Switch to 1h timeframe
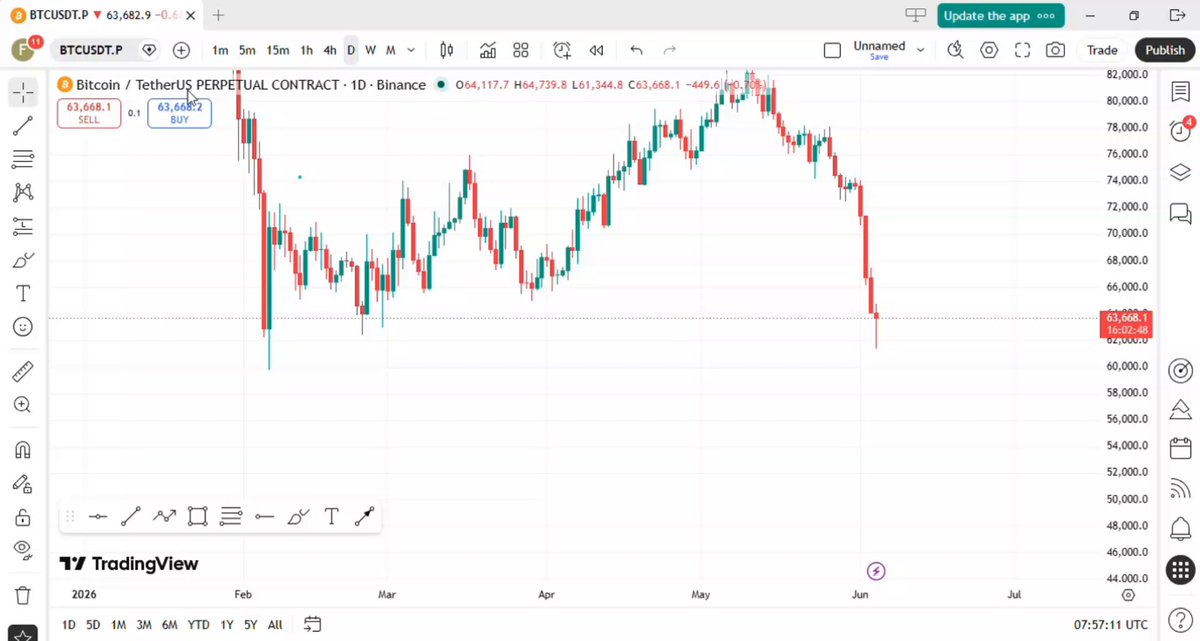Image resolution: width=1200 pixels, height=641 pixels. (307, 50)
